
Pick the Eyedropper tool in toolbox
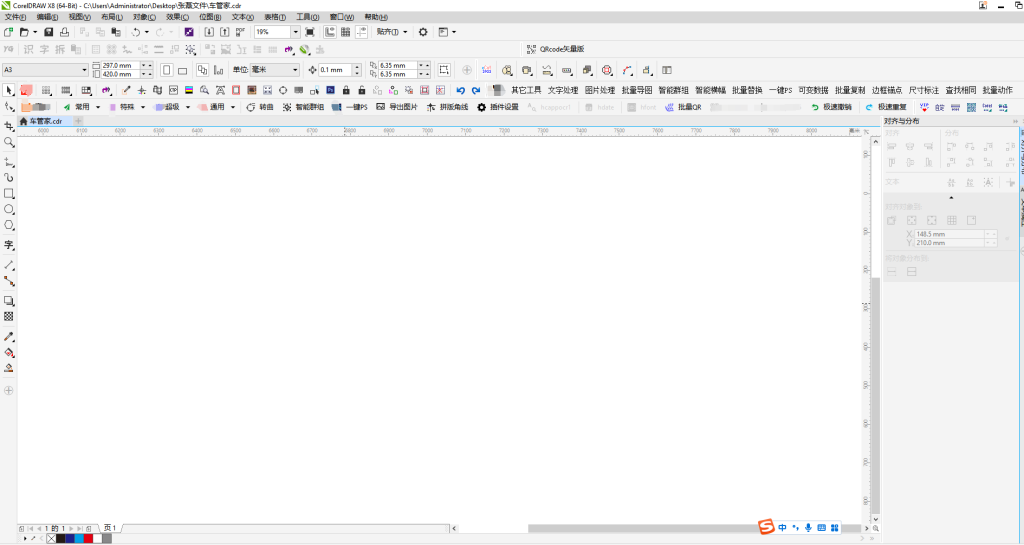coord(9,337)
